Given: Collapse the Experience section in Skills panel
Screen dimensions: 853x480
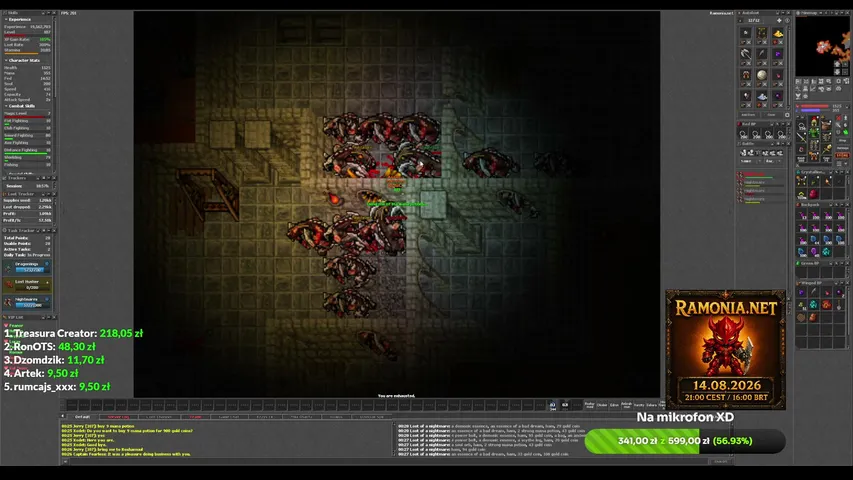Looking at the screenshot, I should tap(6, 20).
